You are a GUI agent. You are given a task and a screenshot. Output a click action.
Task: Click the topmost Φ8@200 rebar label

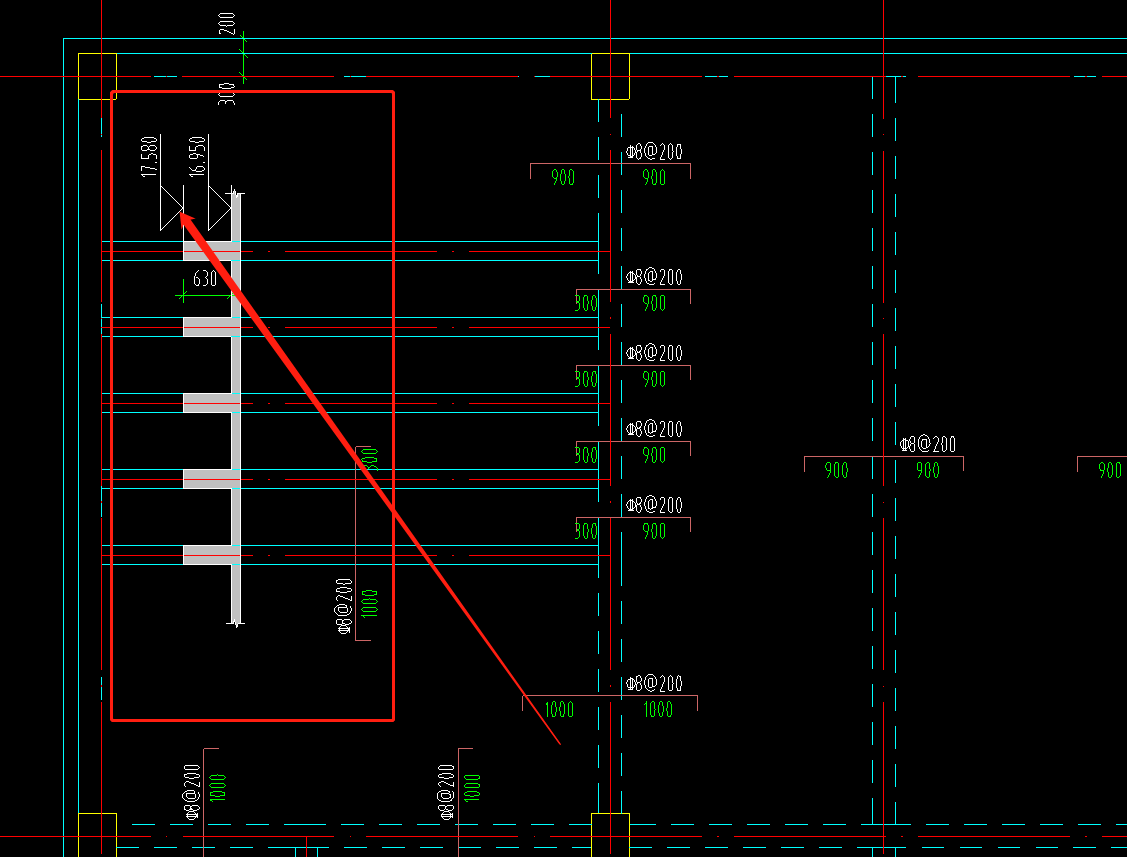coord(654,152)
